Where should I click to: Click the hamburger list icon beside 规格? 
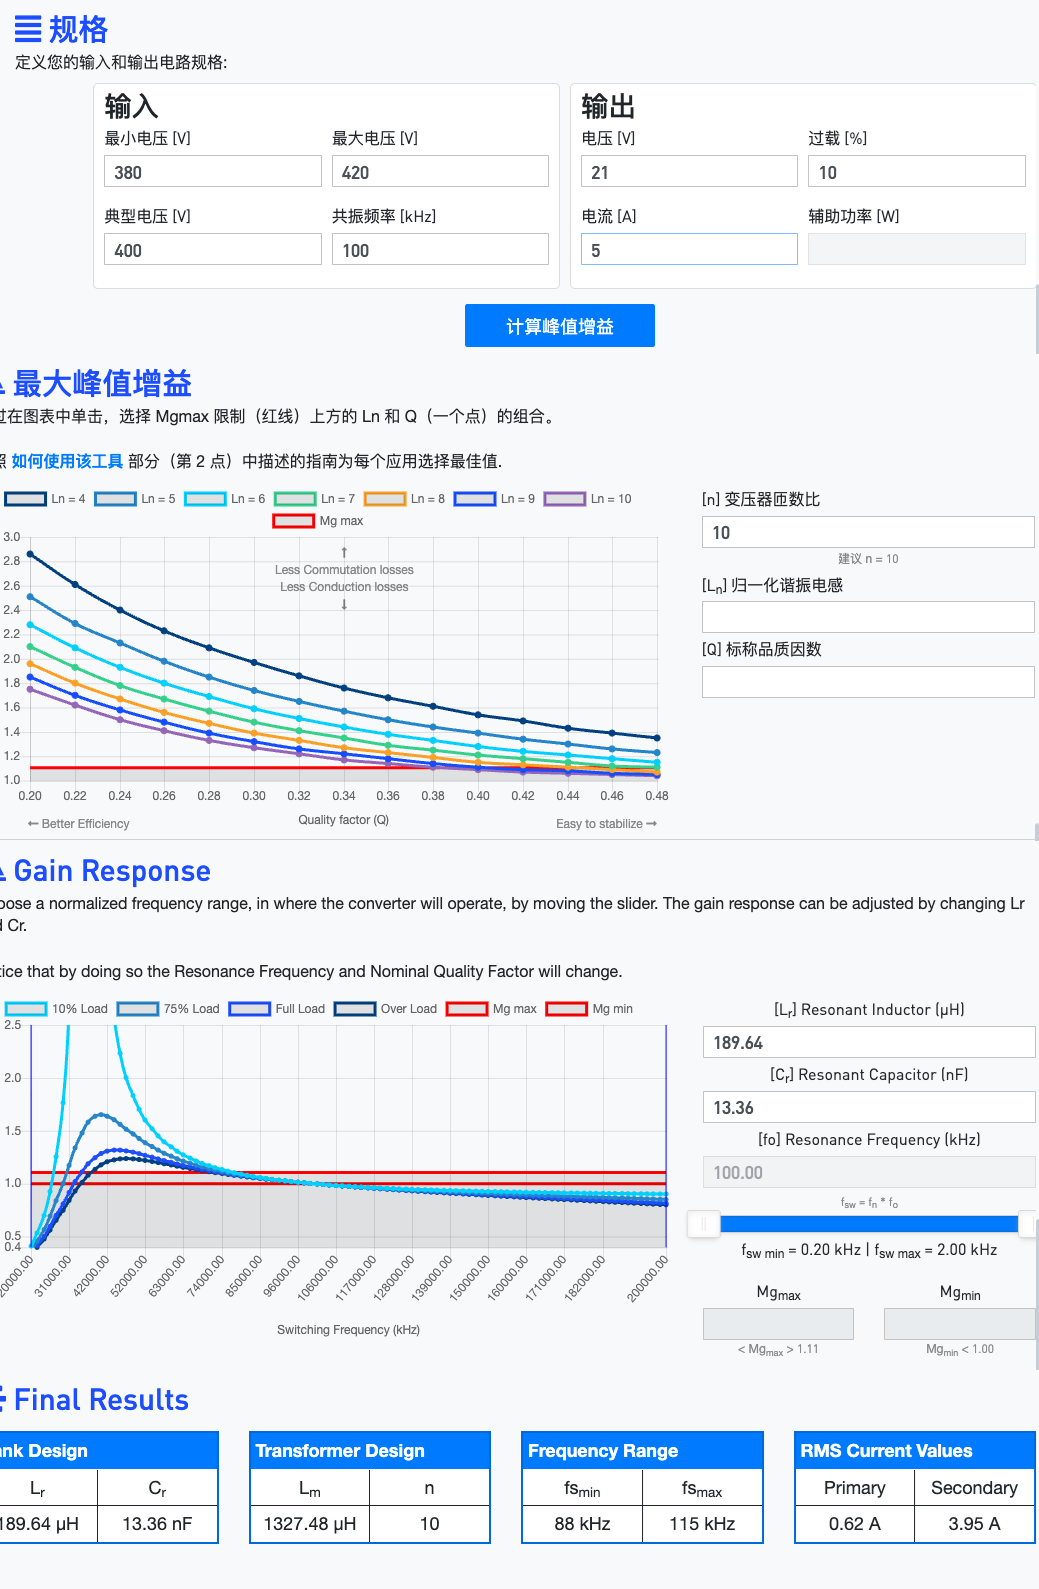coord(28,29)
